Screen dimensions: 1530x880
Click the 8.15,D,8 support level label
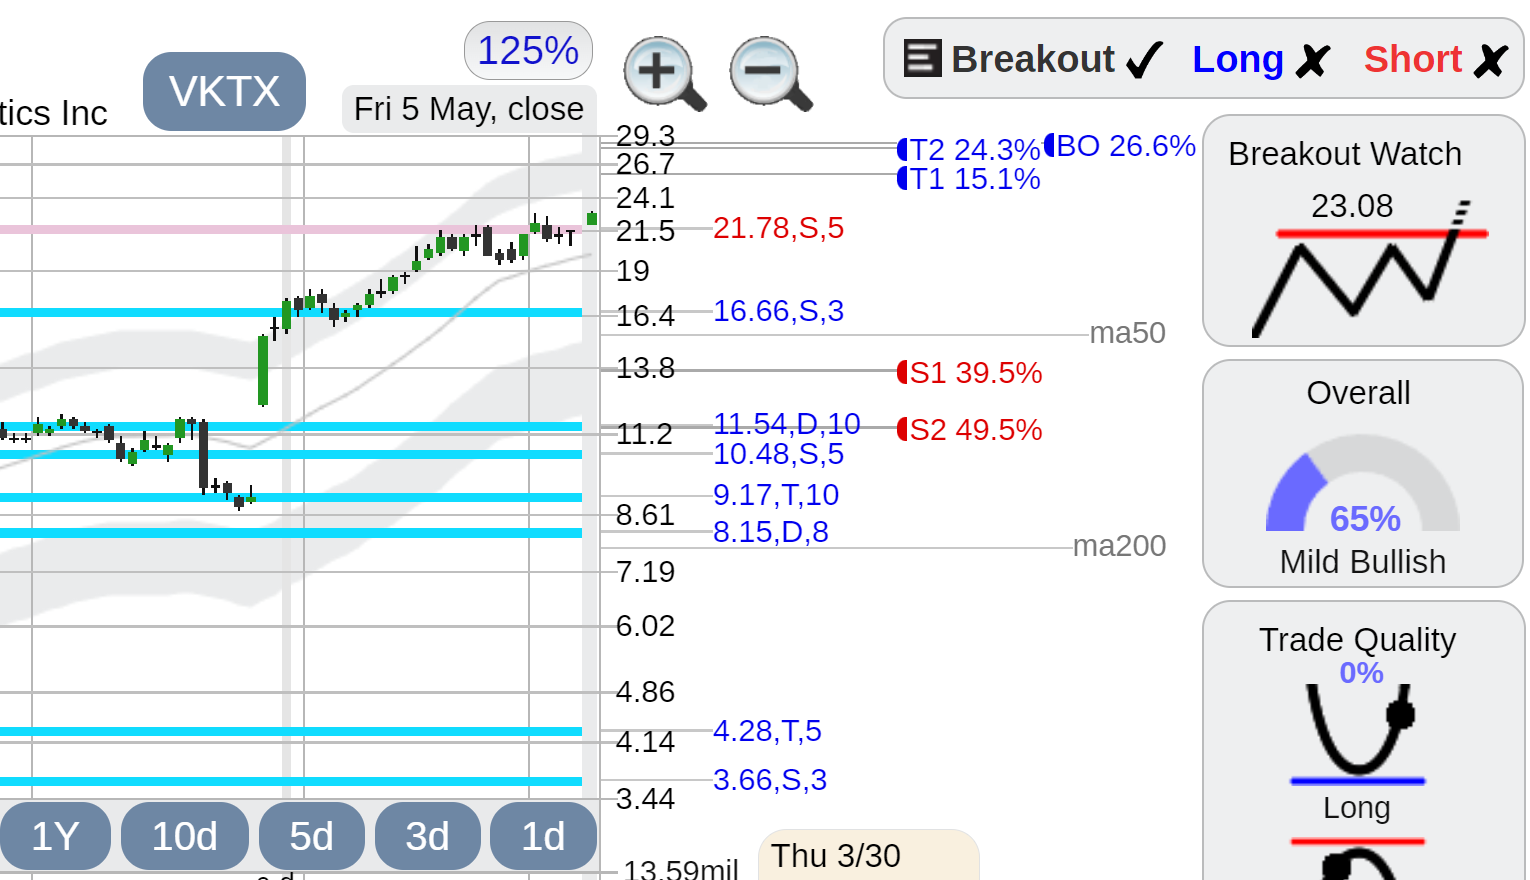coord(771,532)
